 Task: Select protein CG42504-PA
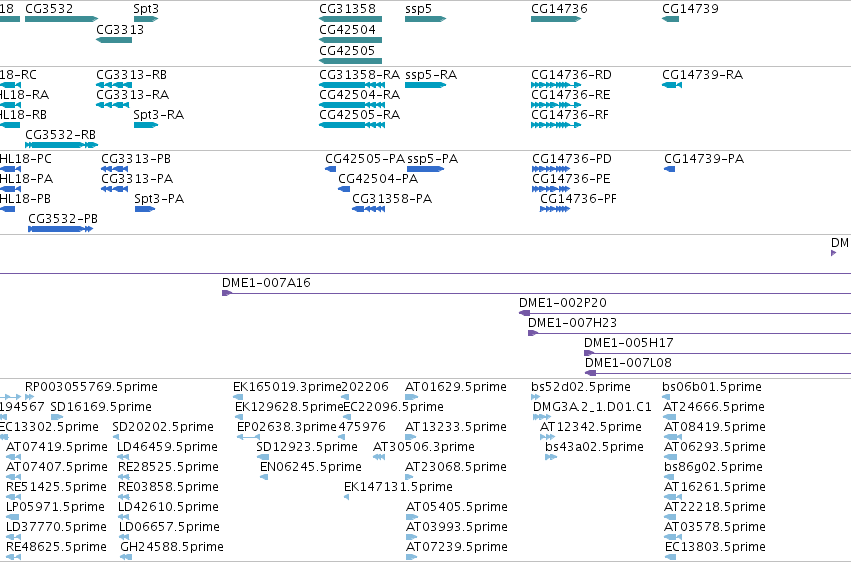[x=378, y=179]
